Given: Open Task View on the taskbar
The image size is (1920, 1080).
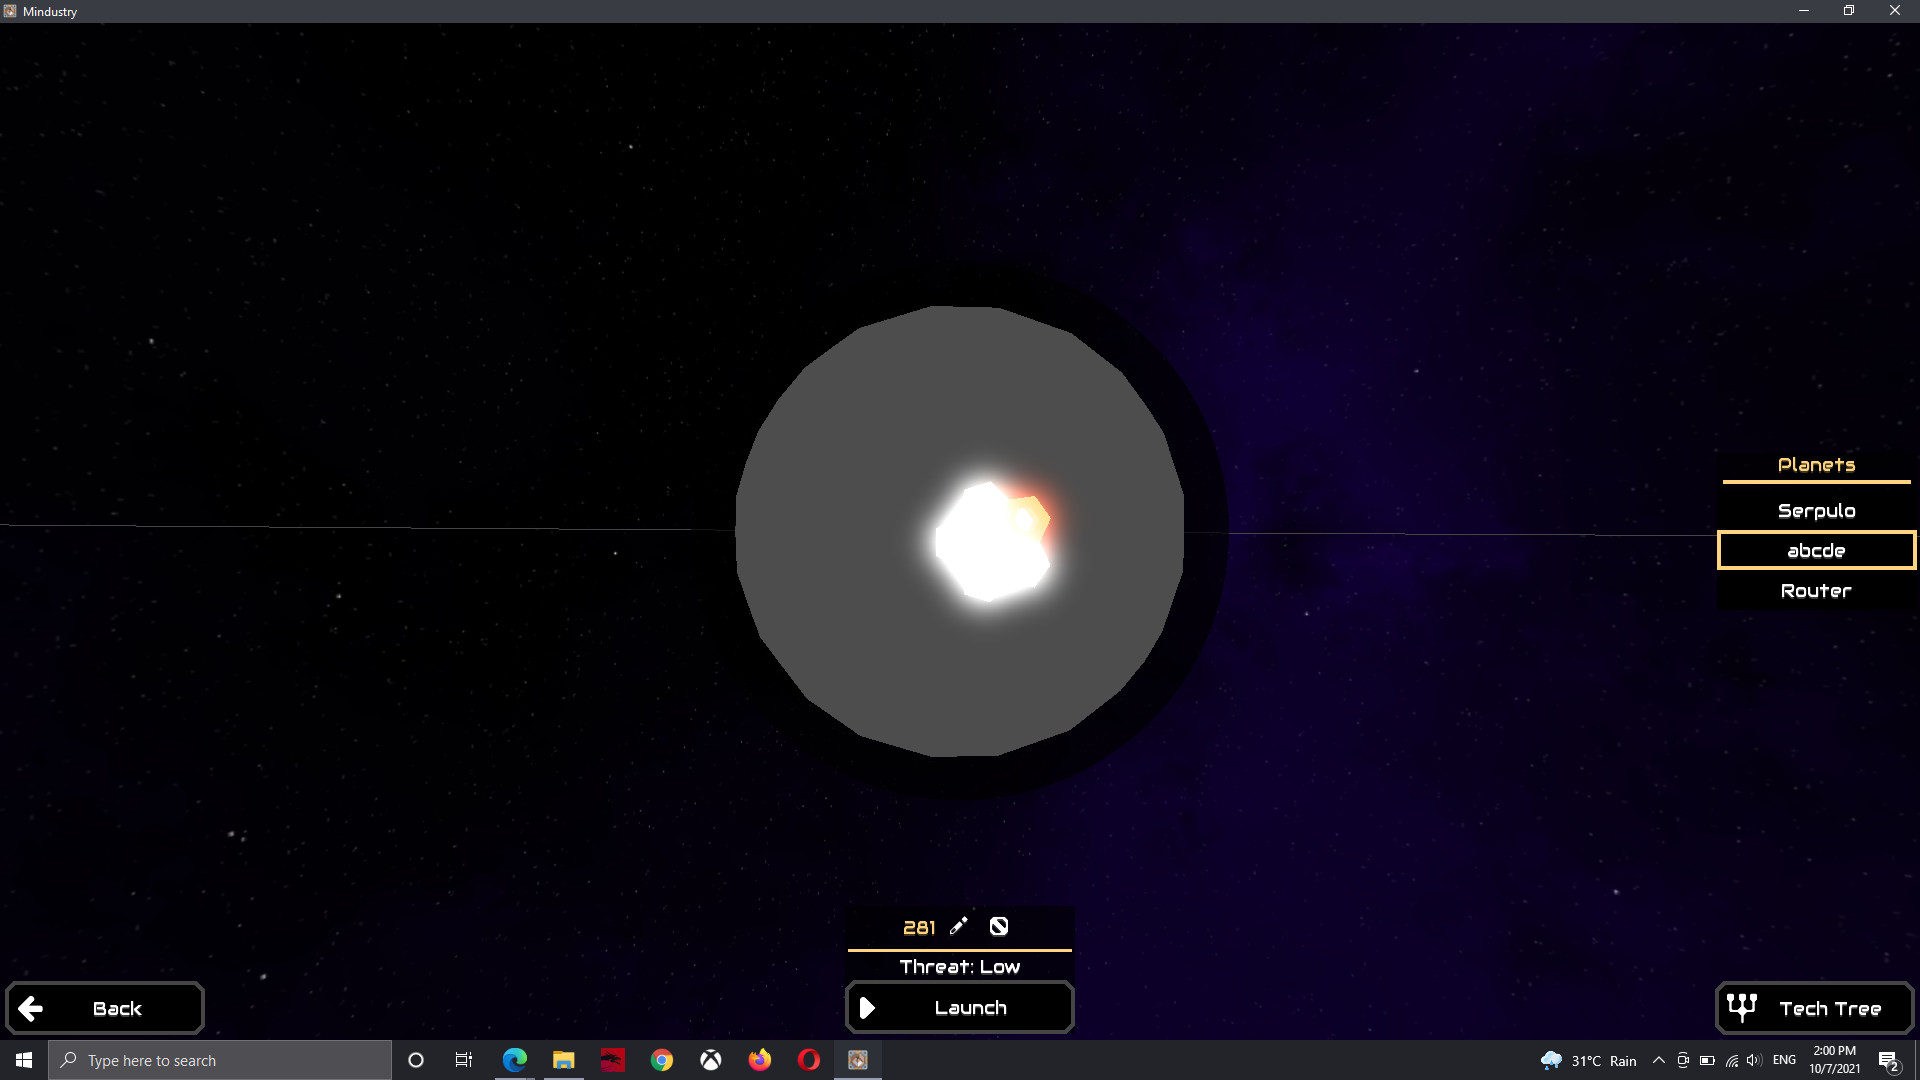Looking at the screenshot, I should pos(464,1060).
